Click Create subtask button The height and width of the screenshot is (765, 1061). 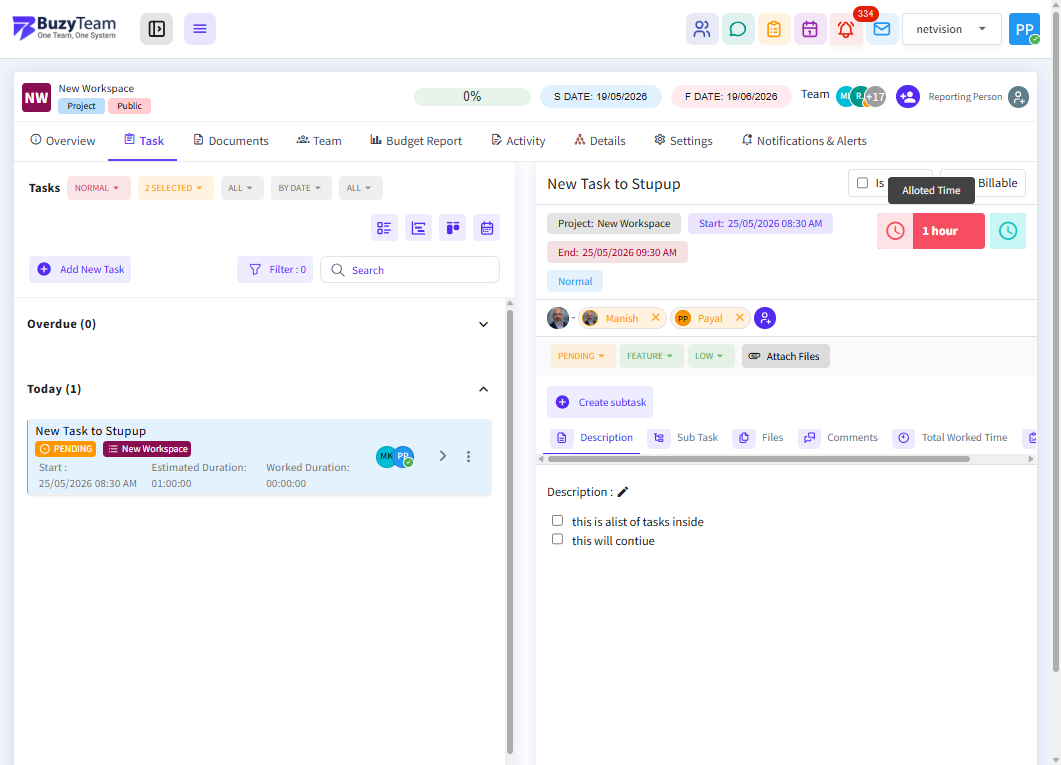600,402
